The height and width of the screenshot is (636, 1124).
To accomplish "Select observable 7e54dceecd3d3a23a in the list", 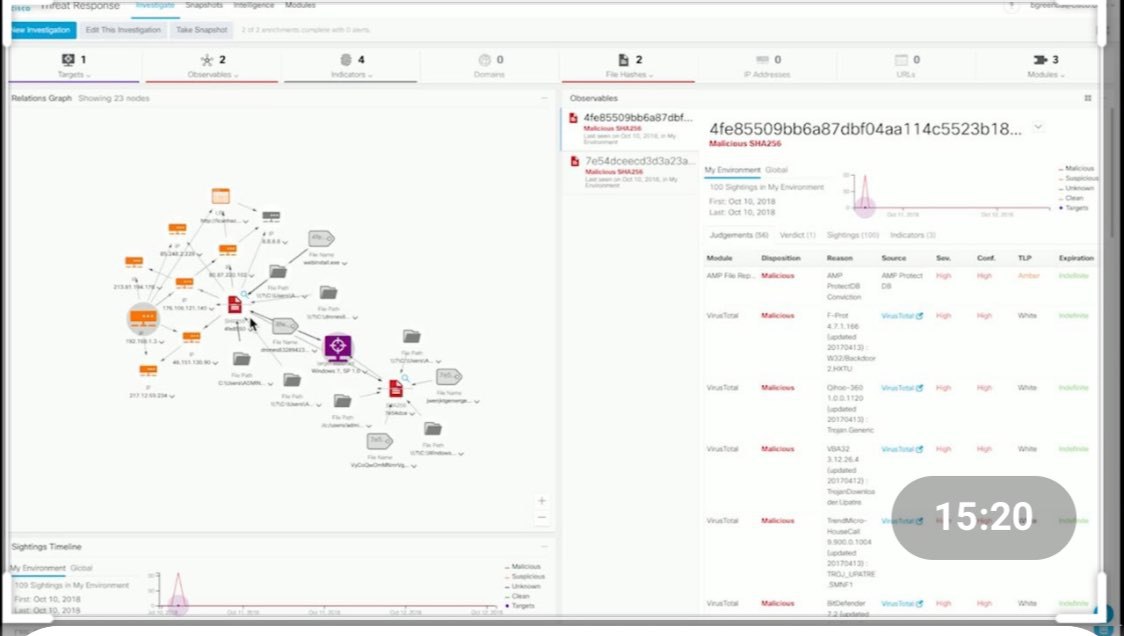I will click(x=629, y=172).
